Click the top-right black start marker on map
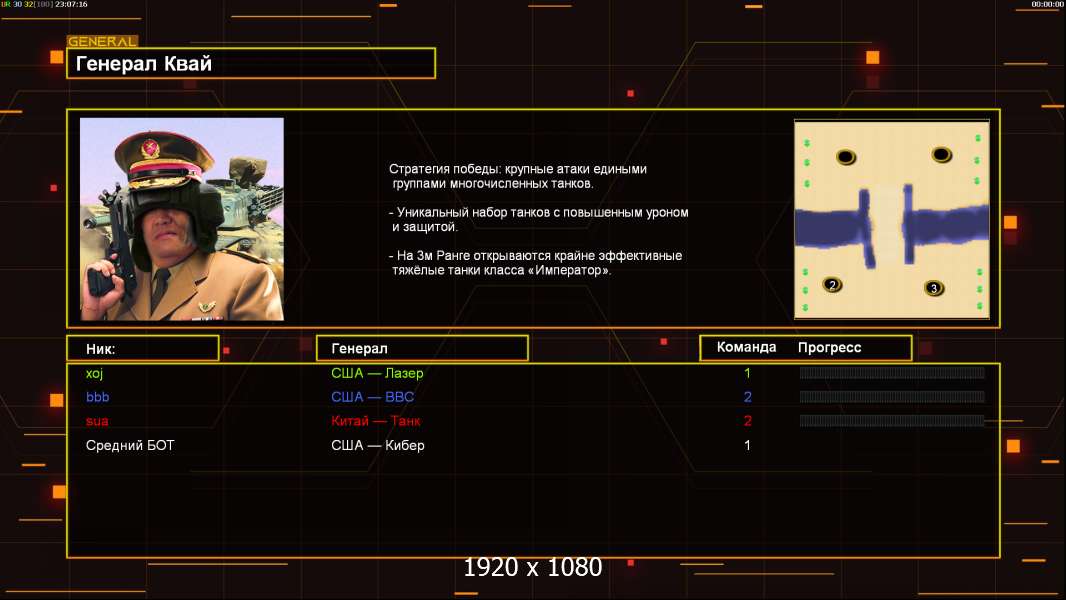The width and height of the screenshot is (1066, 600). pyautogui.click(x=942, y=154)
